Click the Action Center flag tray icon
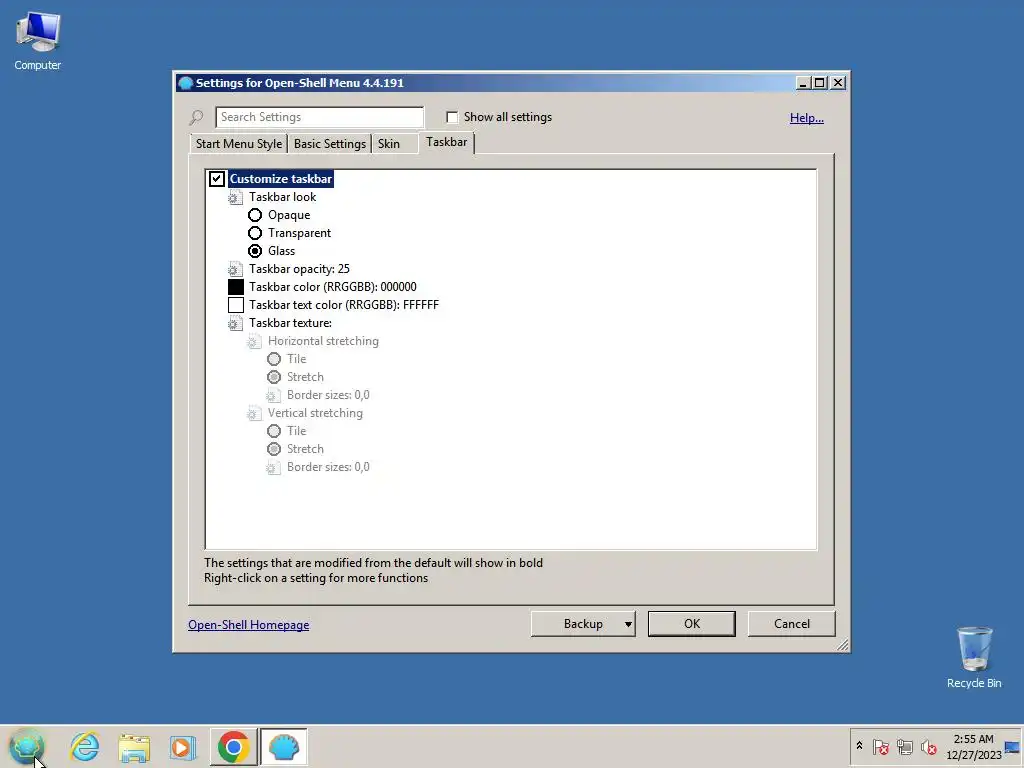This screenshot has width=1024, height=768. [x=880, y=746]
